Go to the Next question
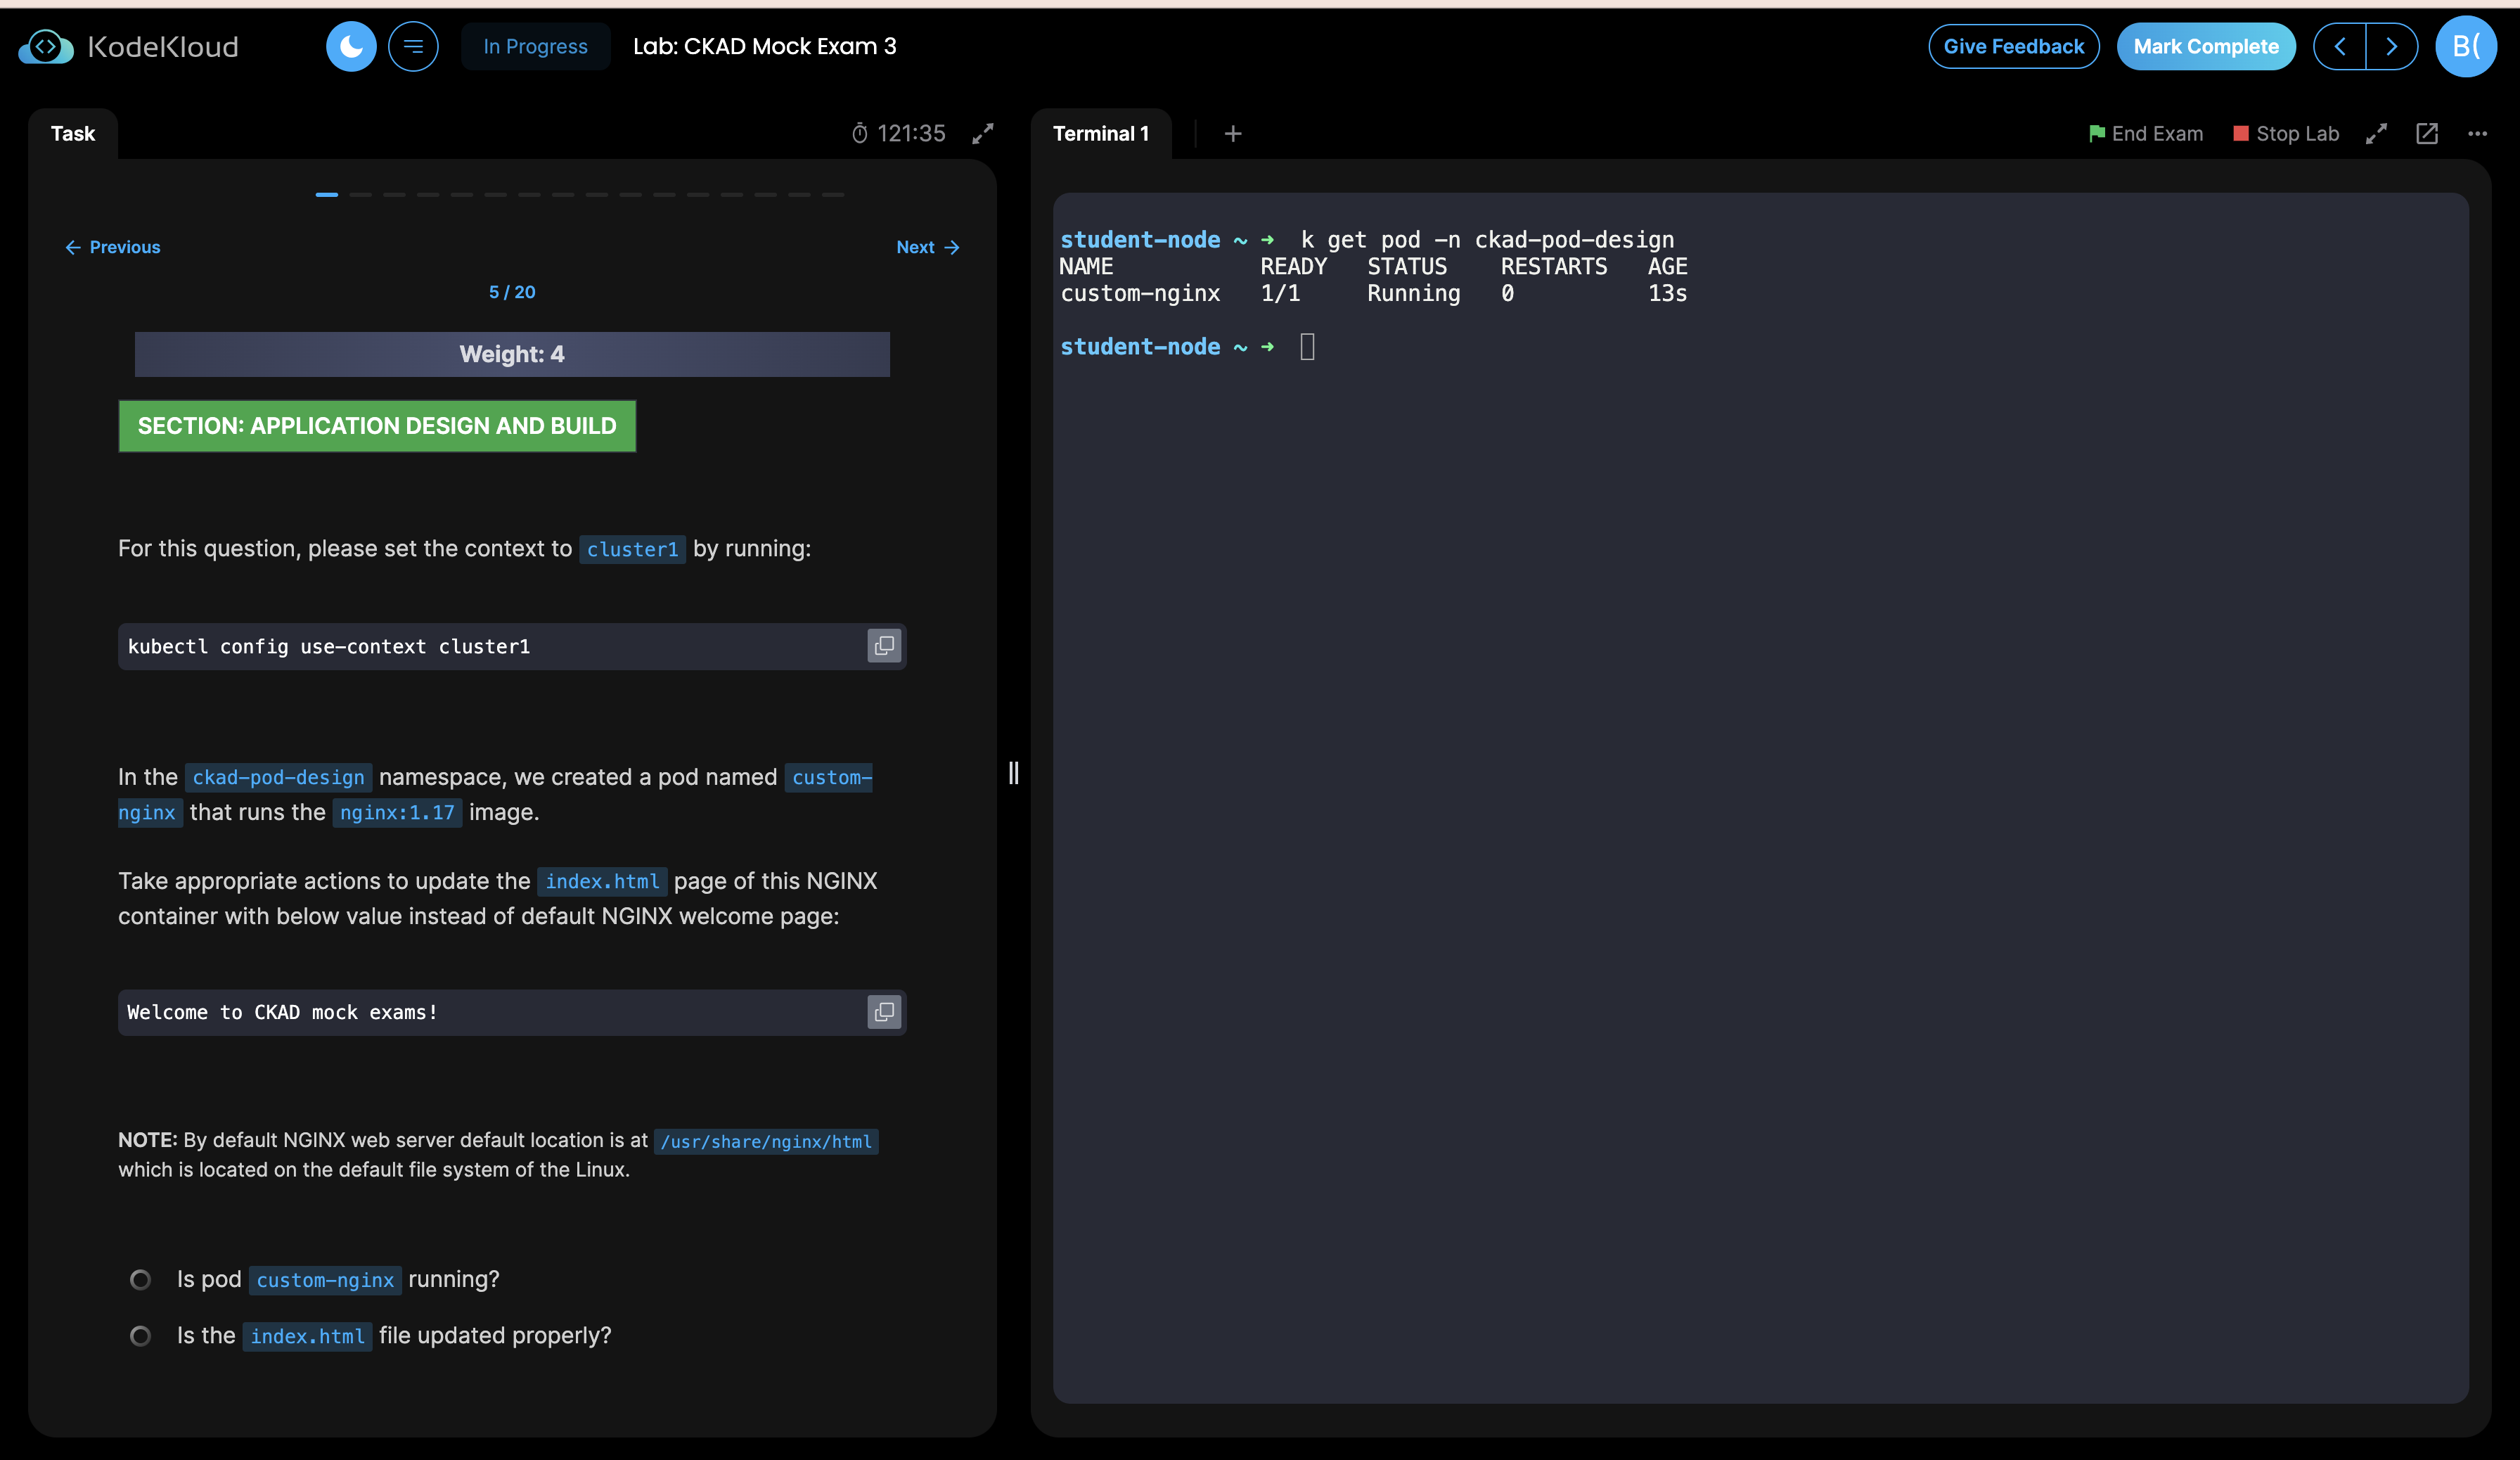 point(927,247)
